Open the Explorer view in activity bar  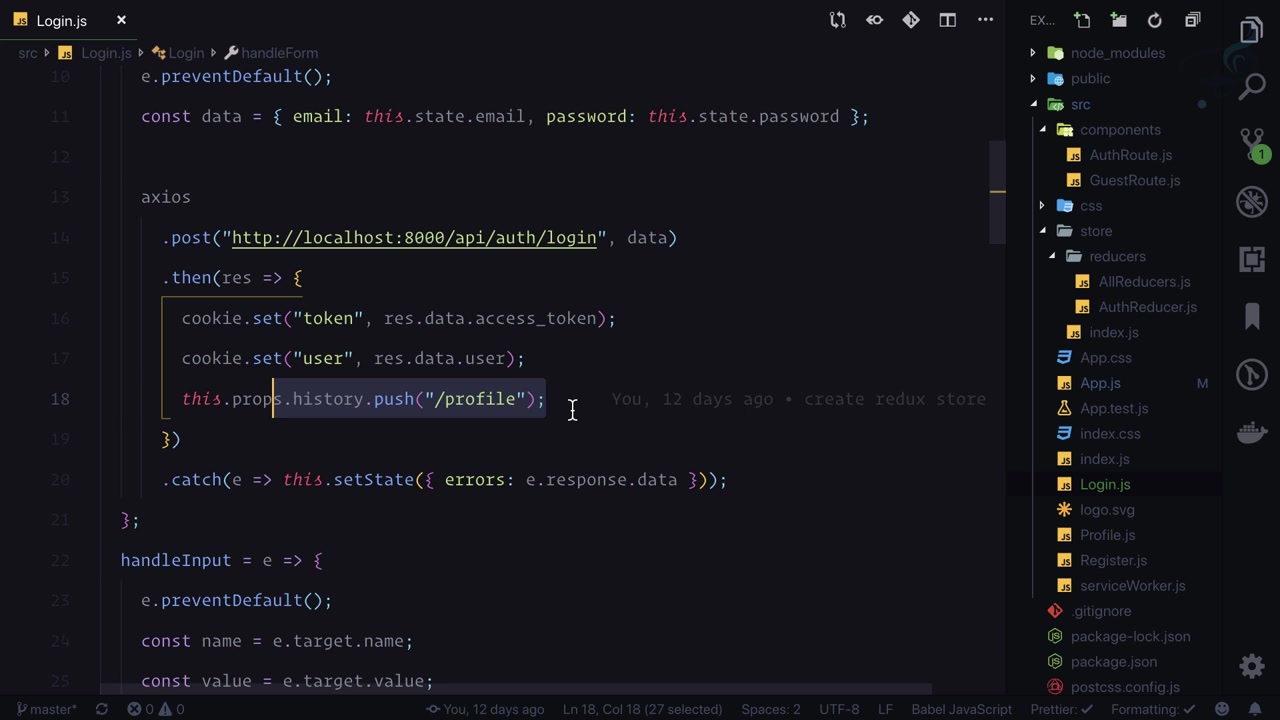pos(1252,30)
